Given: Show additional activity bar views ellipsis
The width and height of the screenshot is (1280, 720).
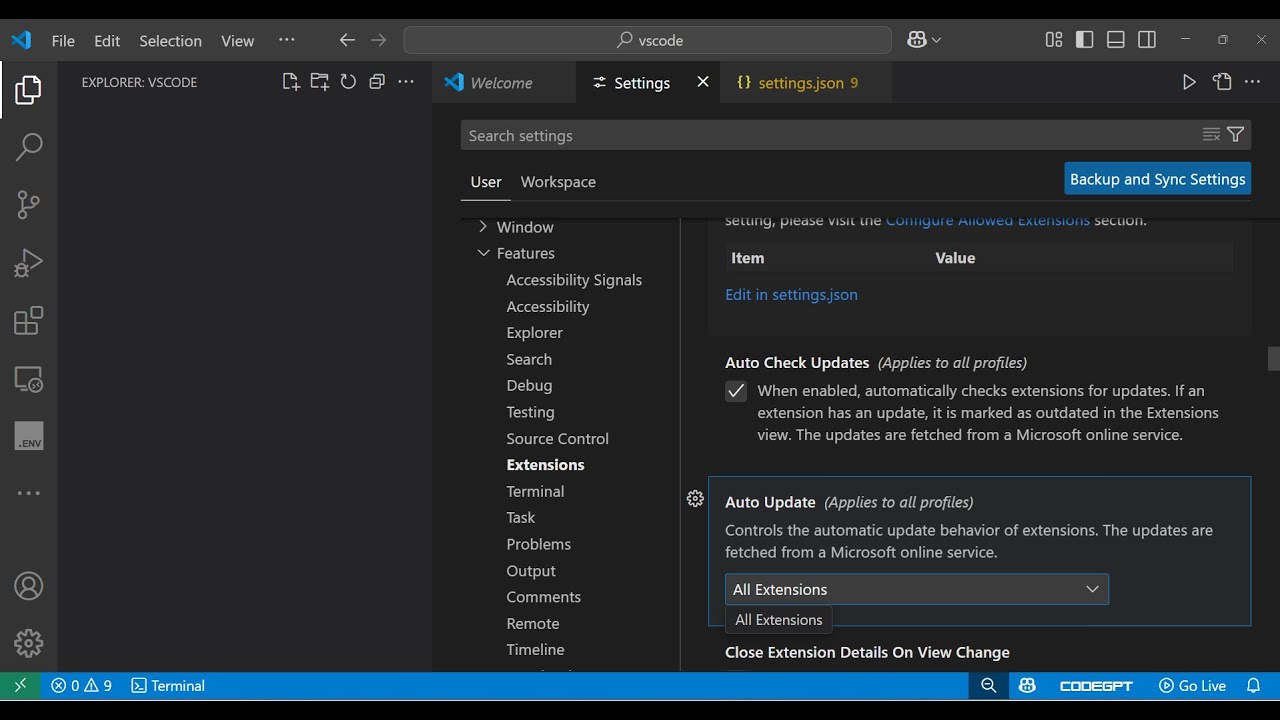Looking at the screenshot, I should 28,493.
